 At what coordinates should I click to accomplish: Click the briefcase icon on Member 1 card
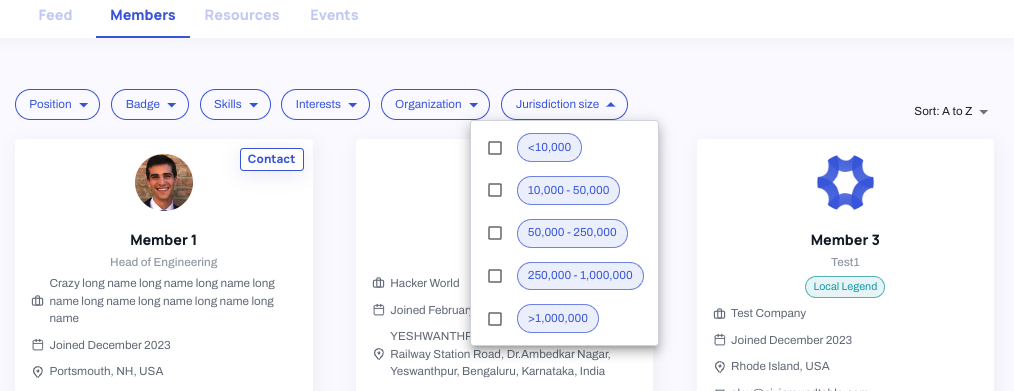[38, 301]
